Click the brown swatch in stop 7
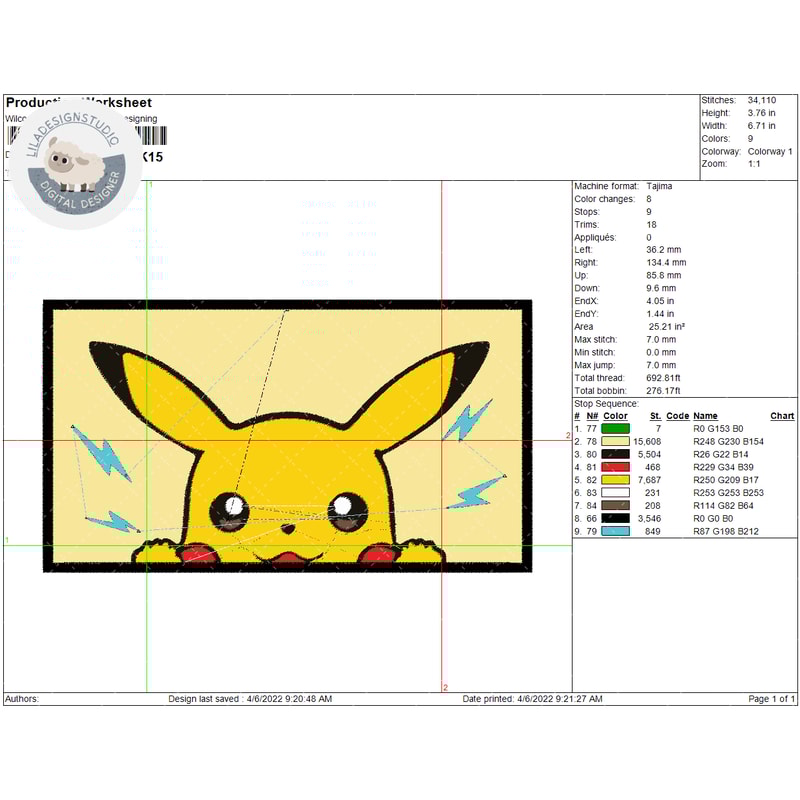800x800 pixels. (615, 506)
